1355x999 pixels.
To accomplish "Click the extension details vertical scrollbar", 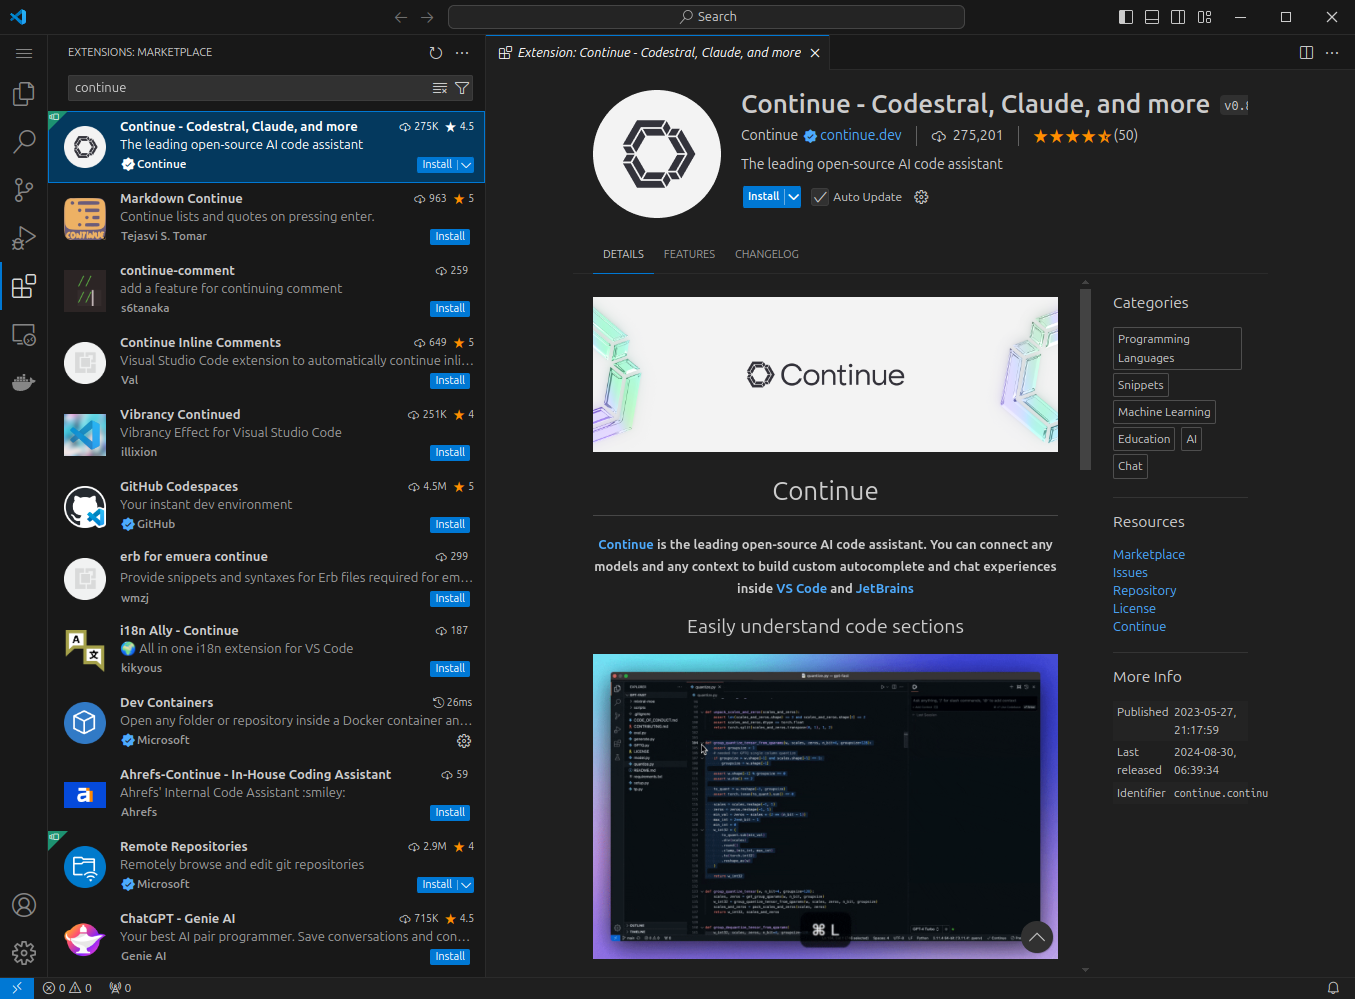I will click(x=1085, y=380).
